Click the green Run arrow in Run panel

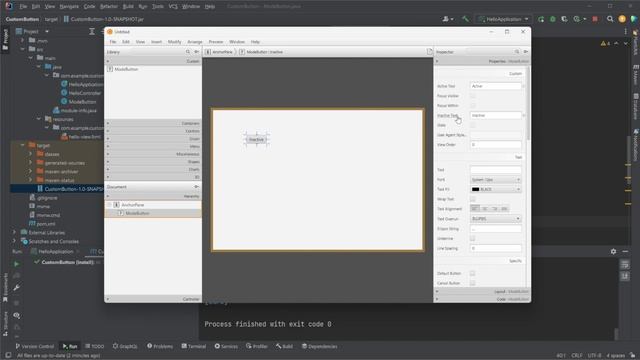click(x=16, y=264)
